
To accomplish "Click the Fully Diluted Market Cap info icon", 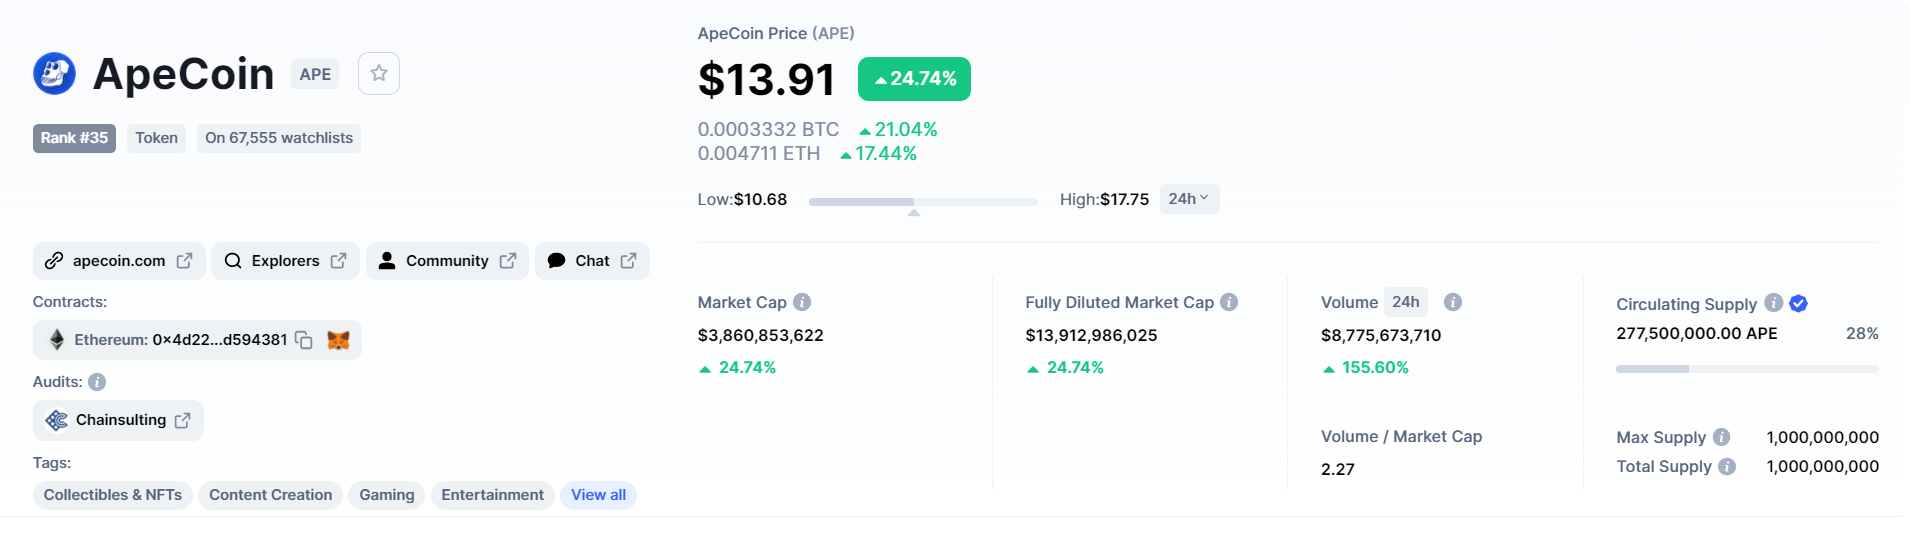I will pyautogui.click(x=1229, y=302).
